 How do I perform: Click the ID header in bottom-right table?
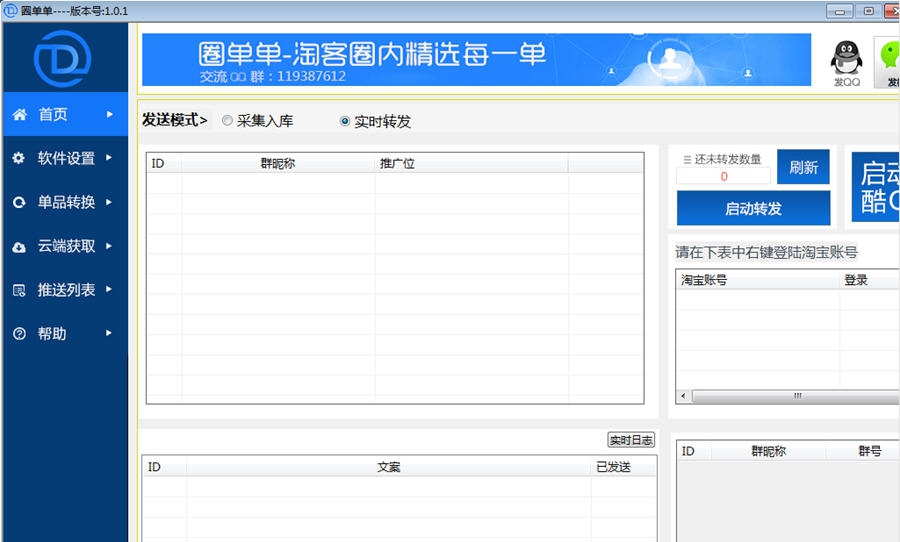pos(695,451)
